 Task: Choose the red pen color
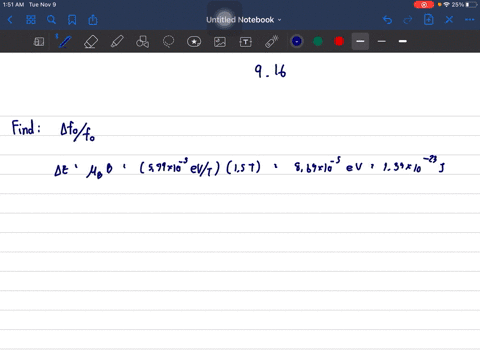point(339,41)
